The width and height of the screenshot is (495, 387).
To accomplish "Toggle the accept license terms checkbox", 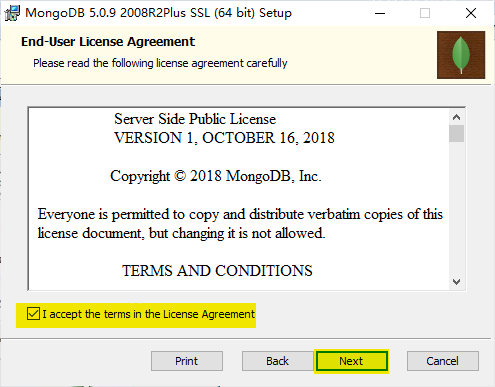I will click(33, 314).
